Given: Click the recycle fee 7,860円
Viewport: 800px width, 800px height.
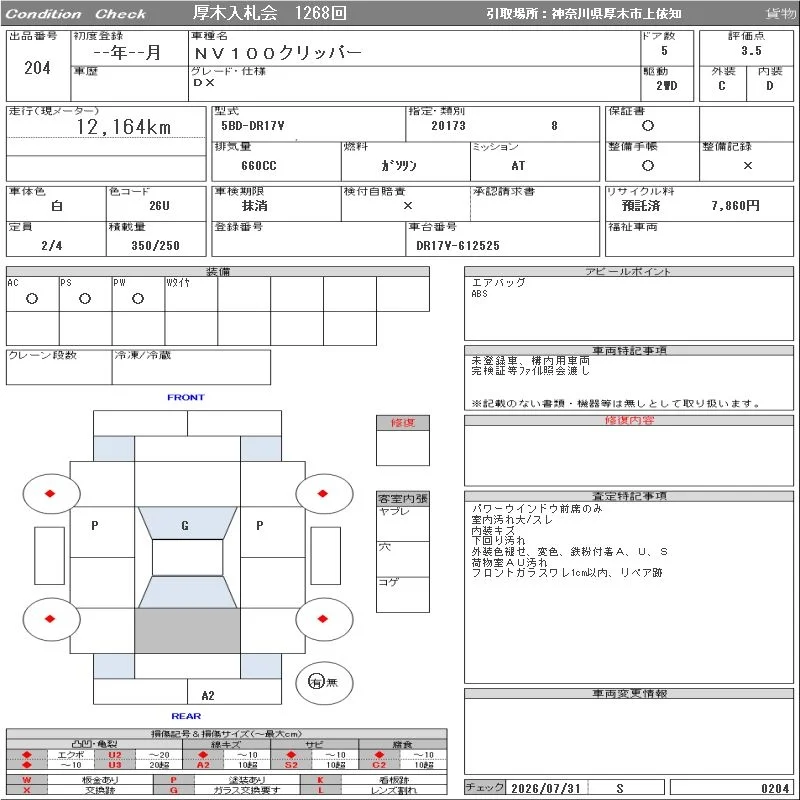Looking at the screenshot, I should pyautogui.click(x=735, y=206).
